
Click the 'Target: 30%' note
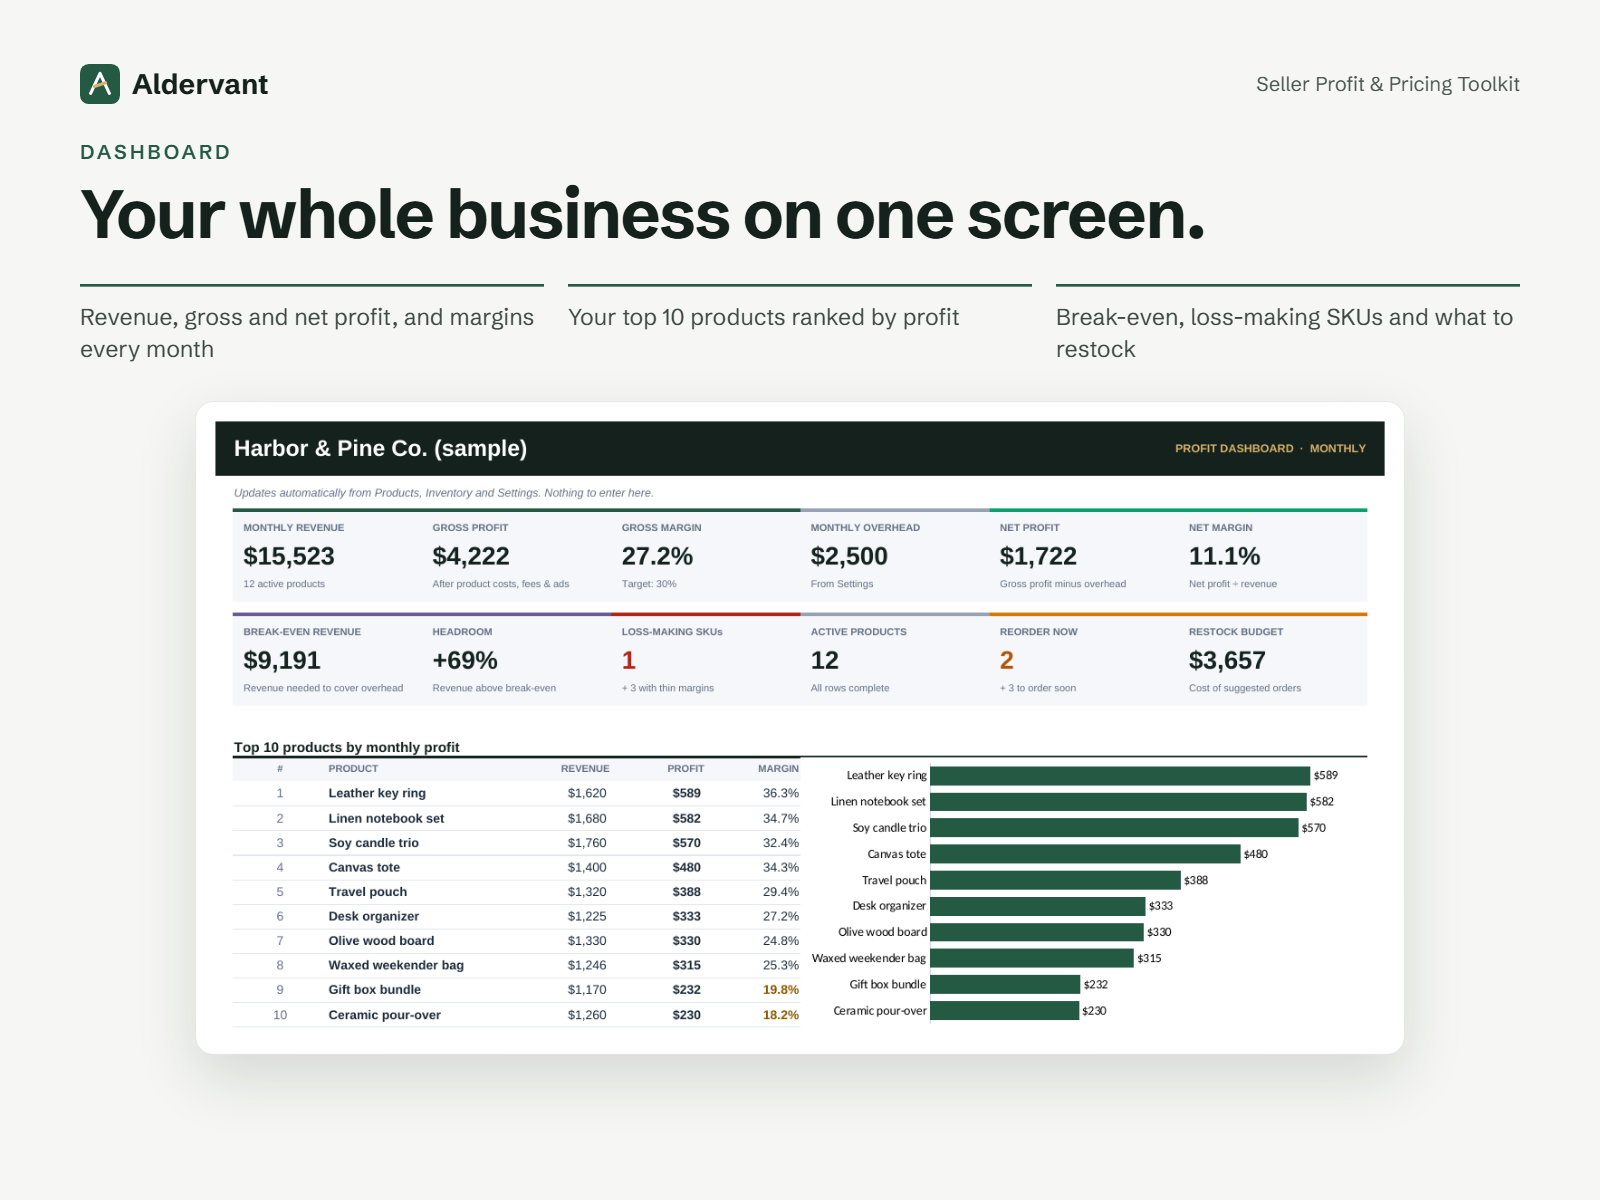tap(649, 584)
